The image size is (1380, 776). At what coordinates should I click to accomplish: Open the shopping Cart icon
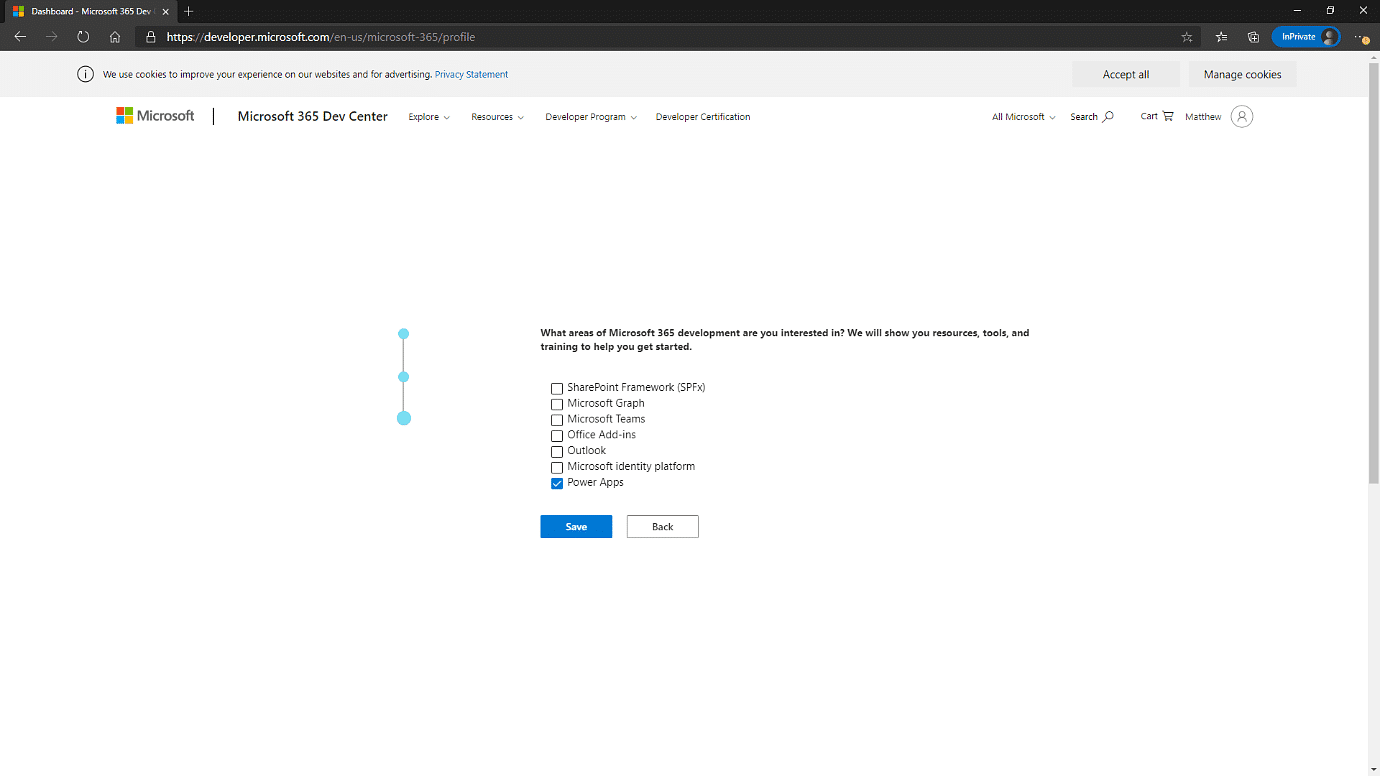point(1167,116)
